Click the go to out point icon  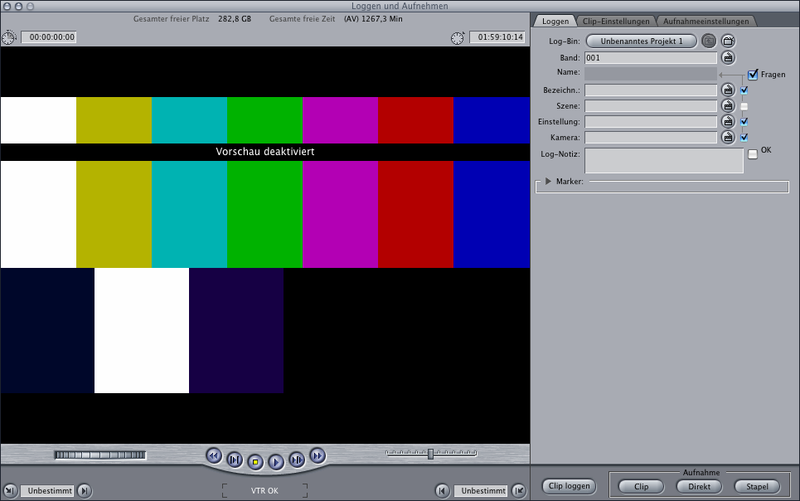click(442, 491)
